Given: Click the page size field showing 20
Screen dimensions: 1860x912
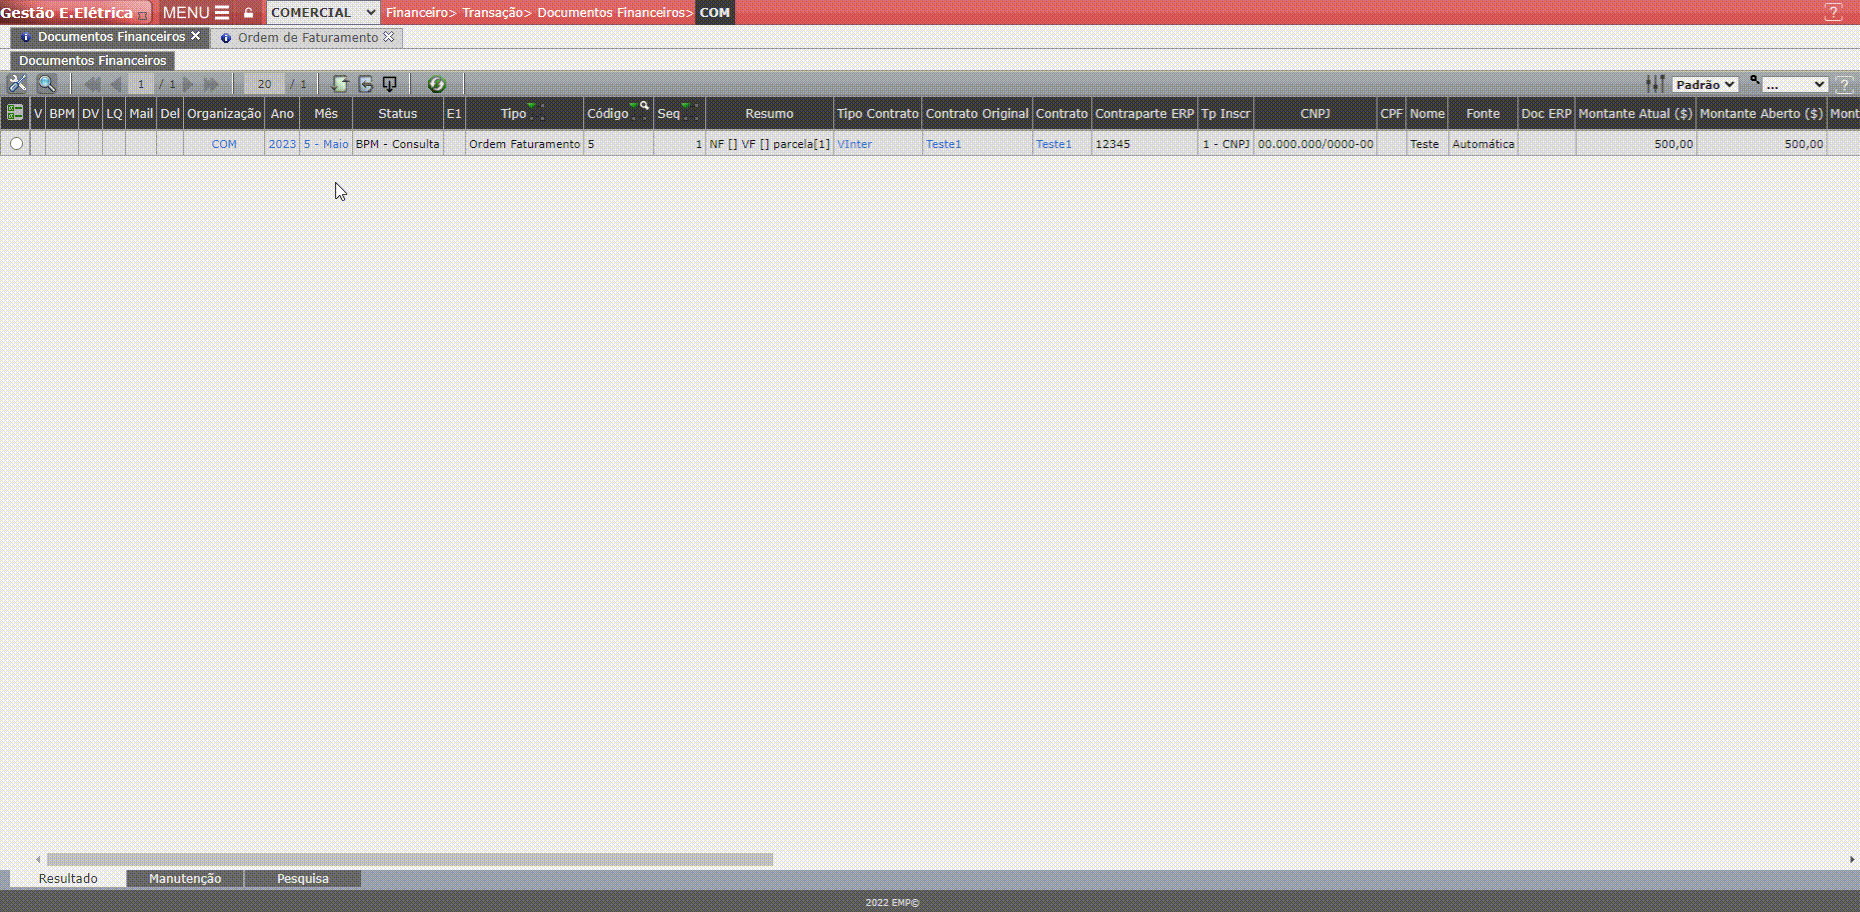Looking at the screenshot, I should [264, 84].
